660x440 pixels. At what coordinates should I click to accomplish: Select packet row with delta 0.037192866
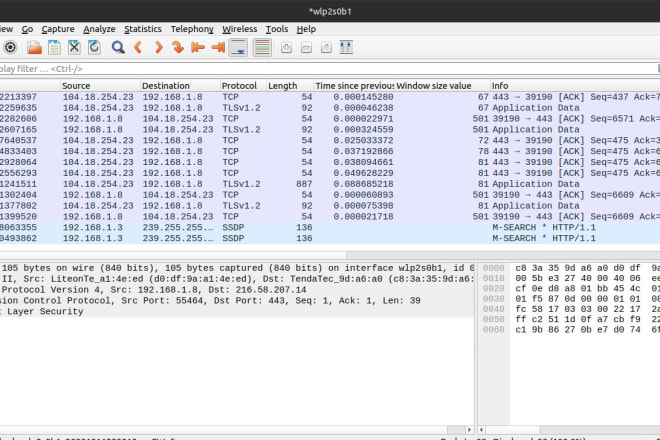[330, 152]
